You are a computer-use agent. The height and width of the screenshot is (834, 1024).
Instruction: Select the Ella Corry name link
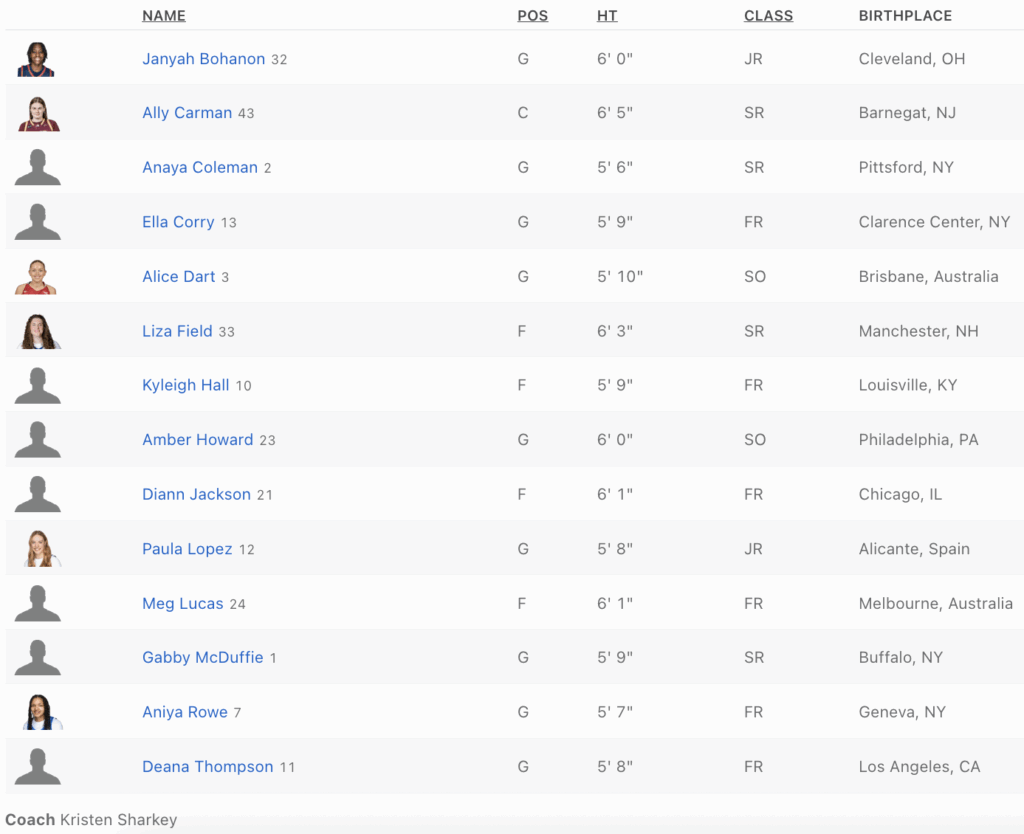tap(178, 222)
